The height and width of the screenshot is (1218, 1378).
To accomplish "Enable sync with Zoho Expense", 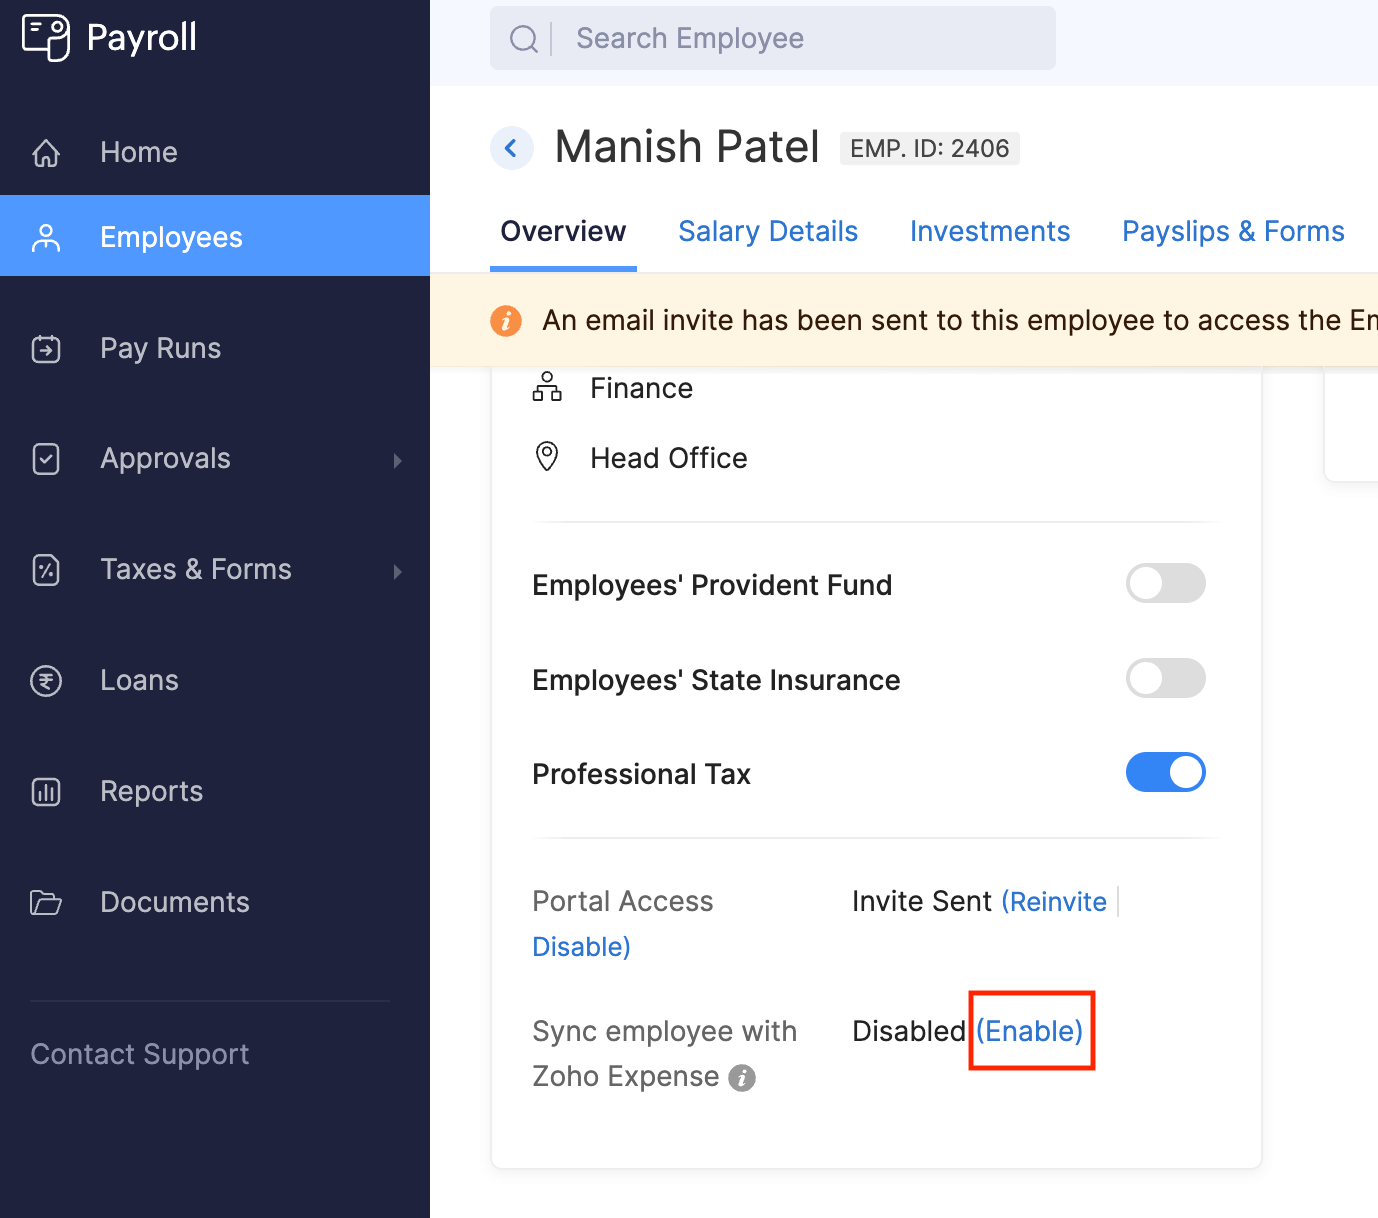I will tap(1030, 1031).
